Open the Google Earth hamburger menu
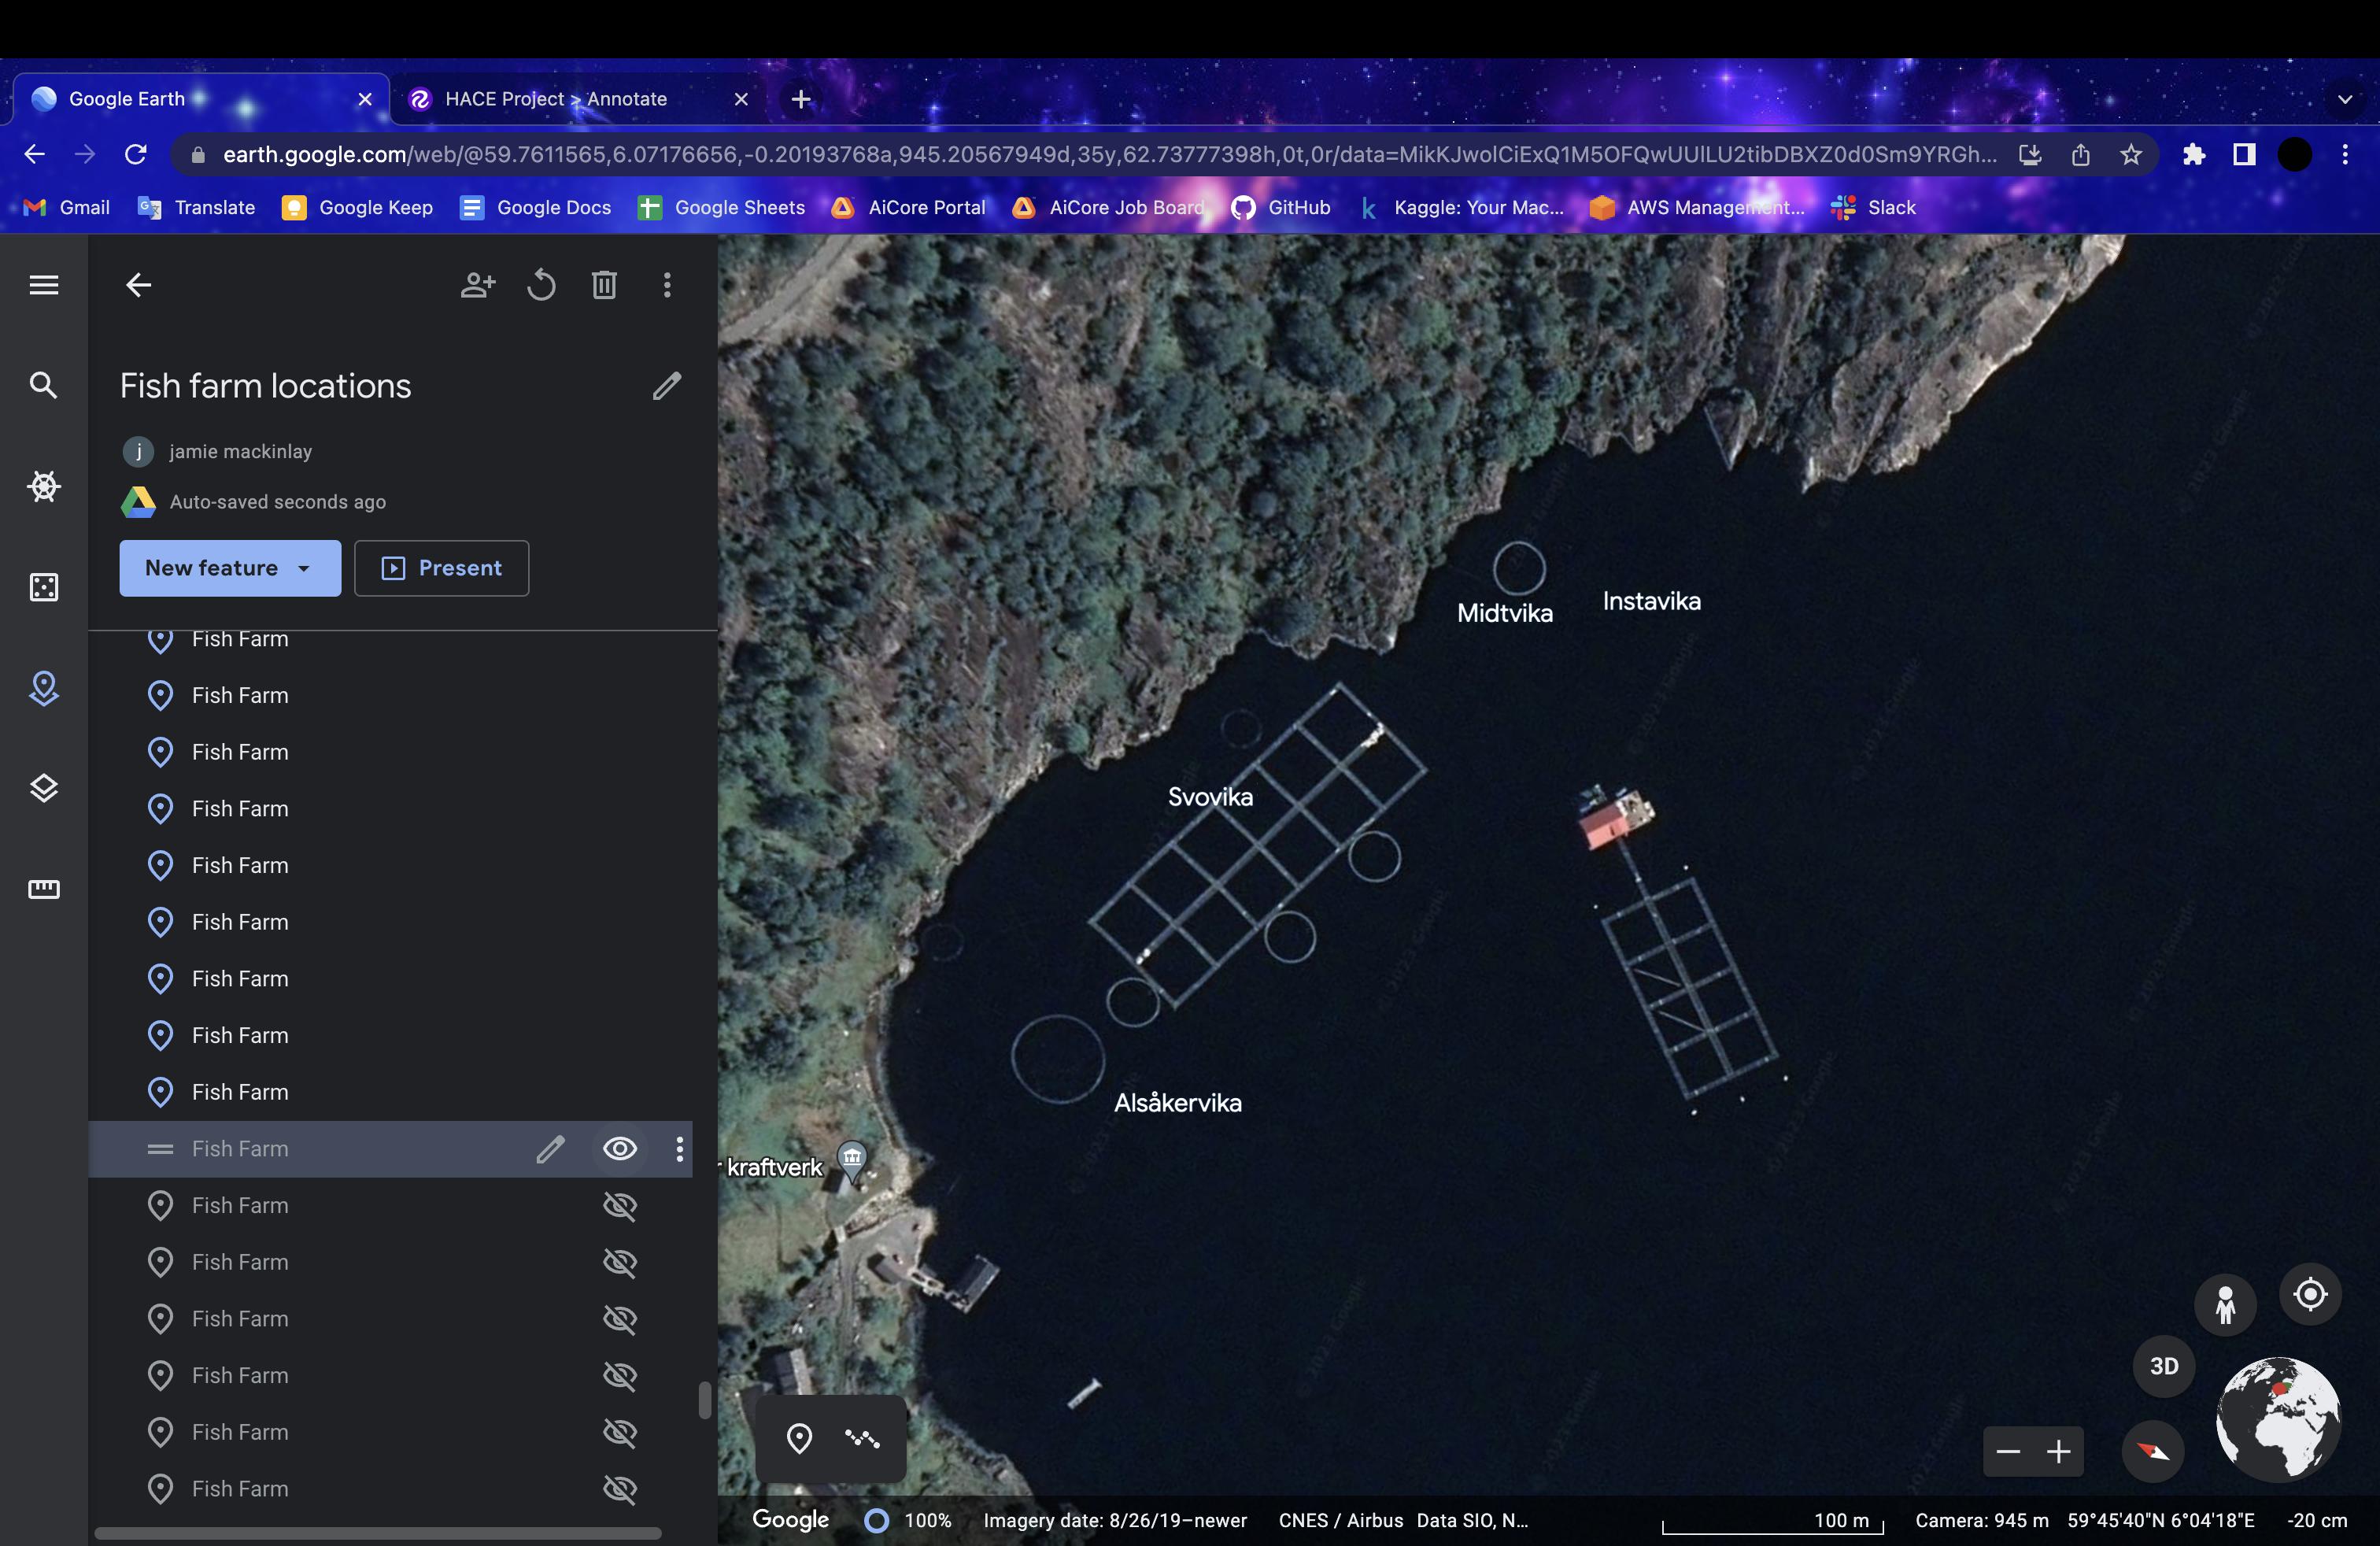2380x1546 pixels. coord(43,285)
